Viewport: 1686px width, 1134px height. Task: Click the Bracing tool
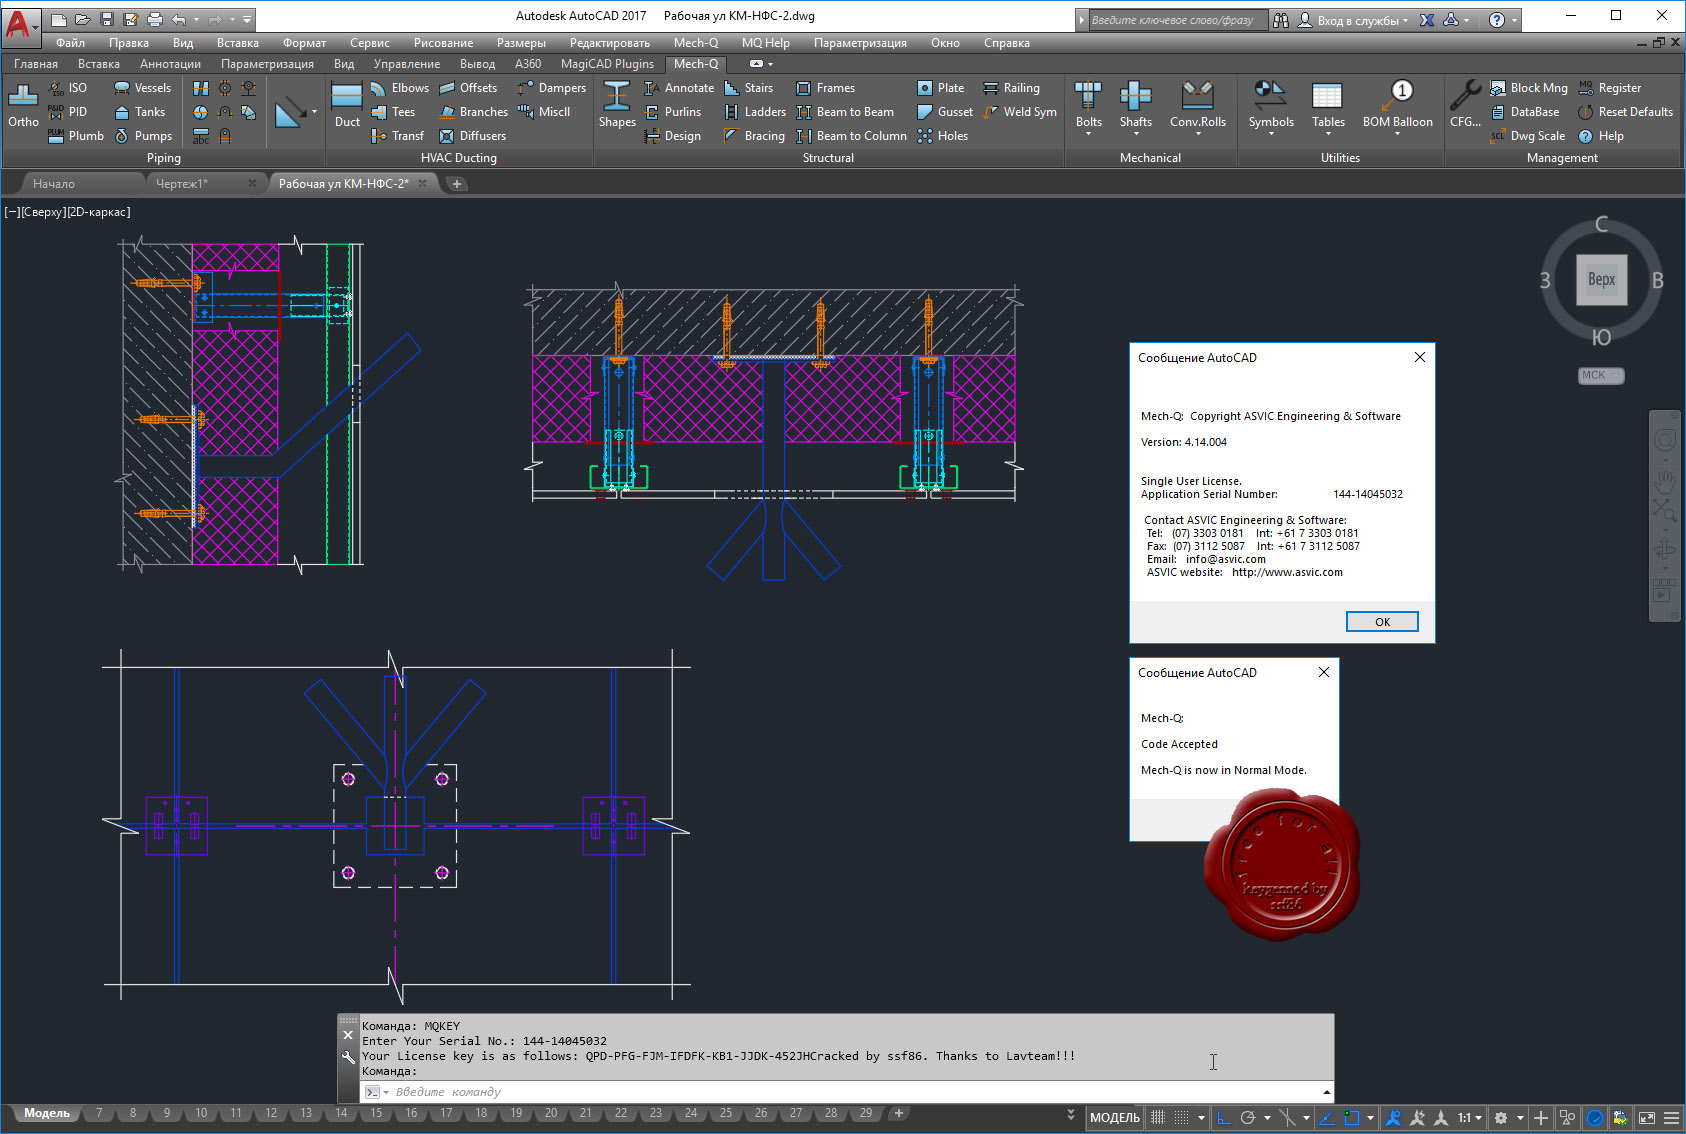(x=754, y=136)
